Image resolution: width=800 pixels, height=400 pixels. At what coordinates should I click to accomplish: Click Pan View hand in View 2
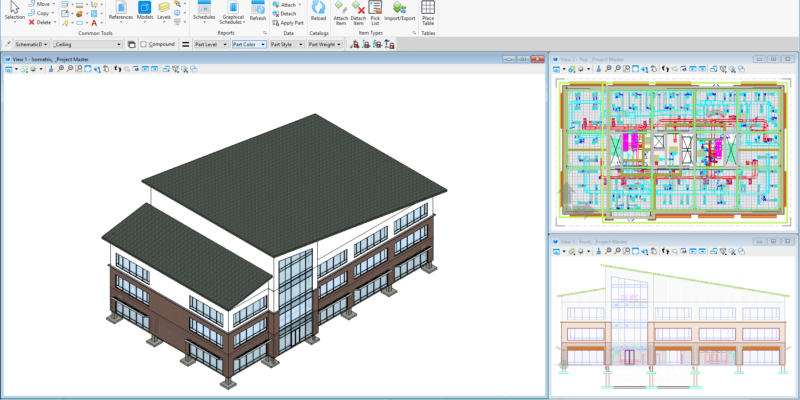(x=654, y=69)
